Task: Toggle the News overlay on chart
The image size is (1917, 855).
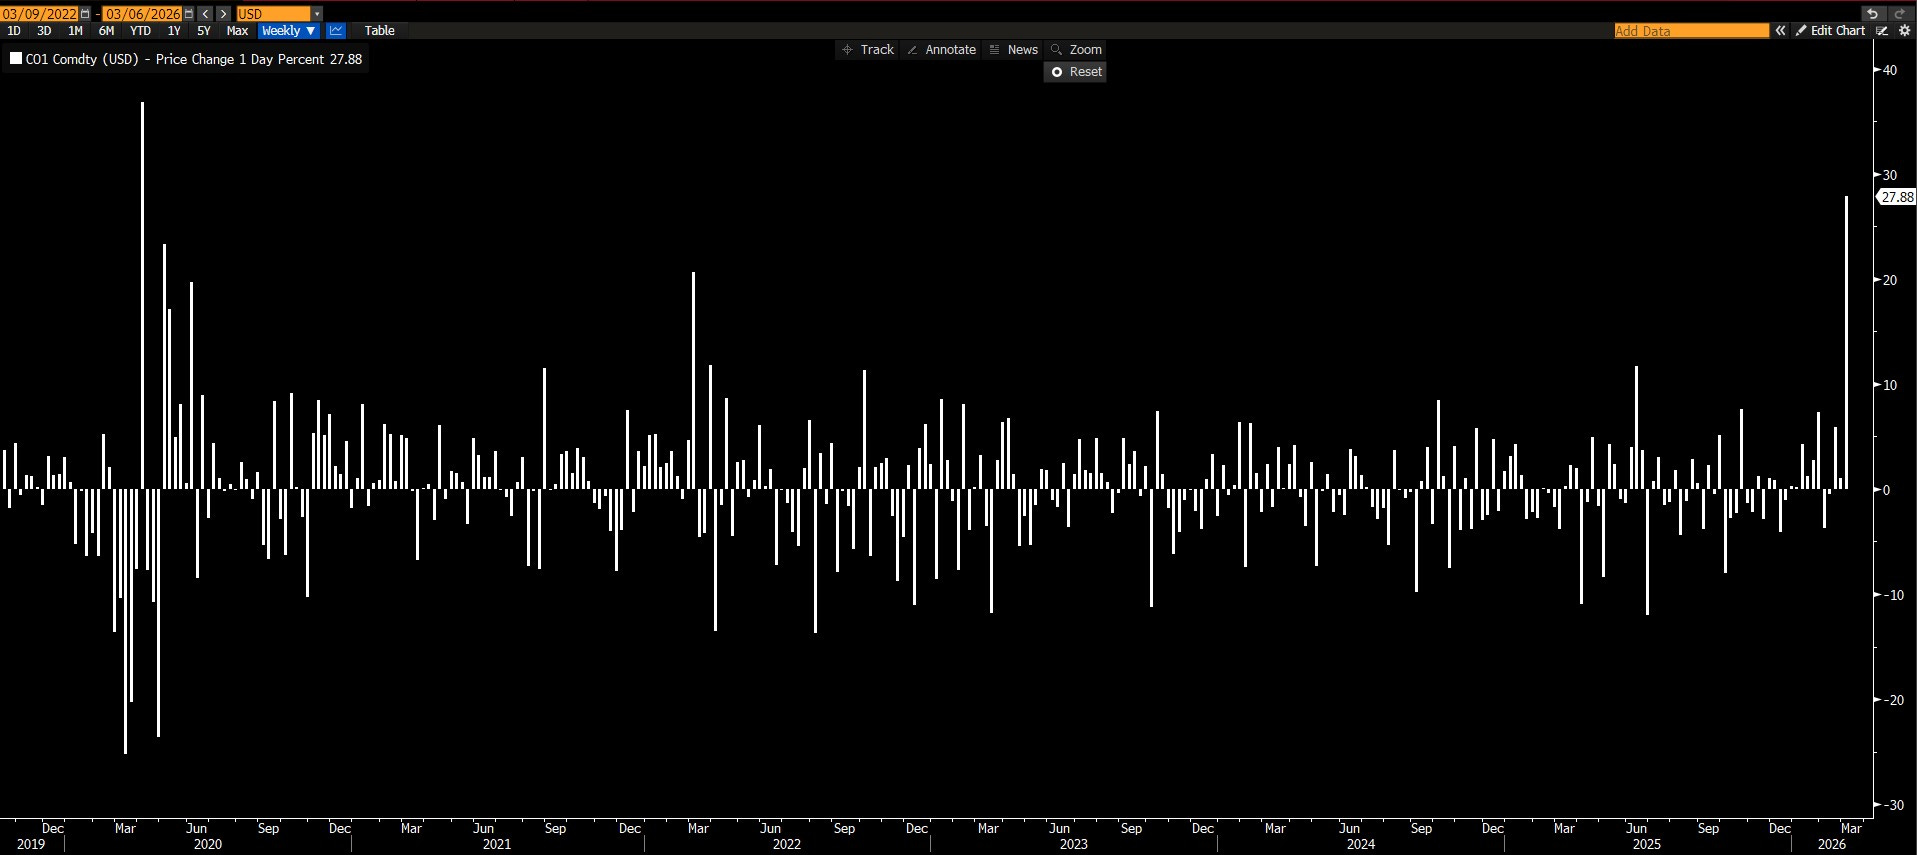Action: (x=1013, y=50)
